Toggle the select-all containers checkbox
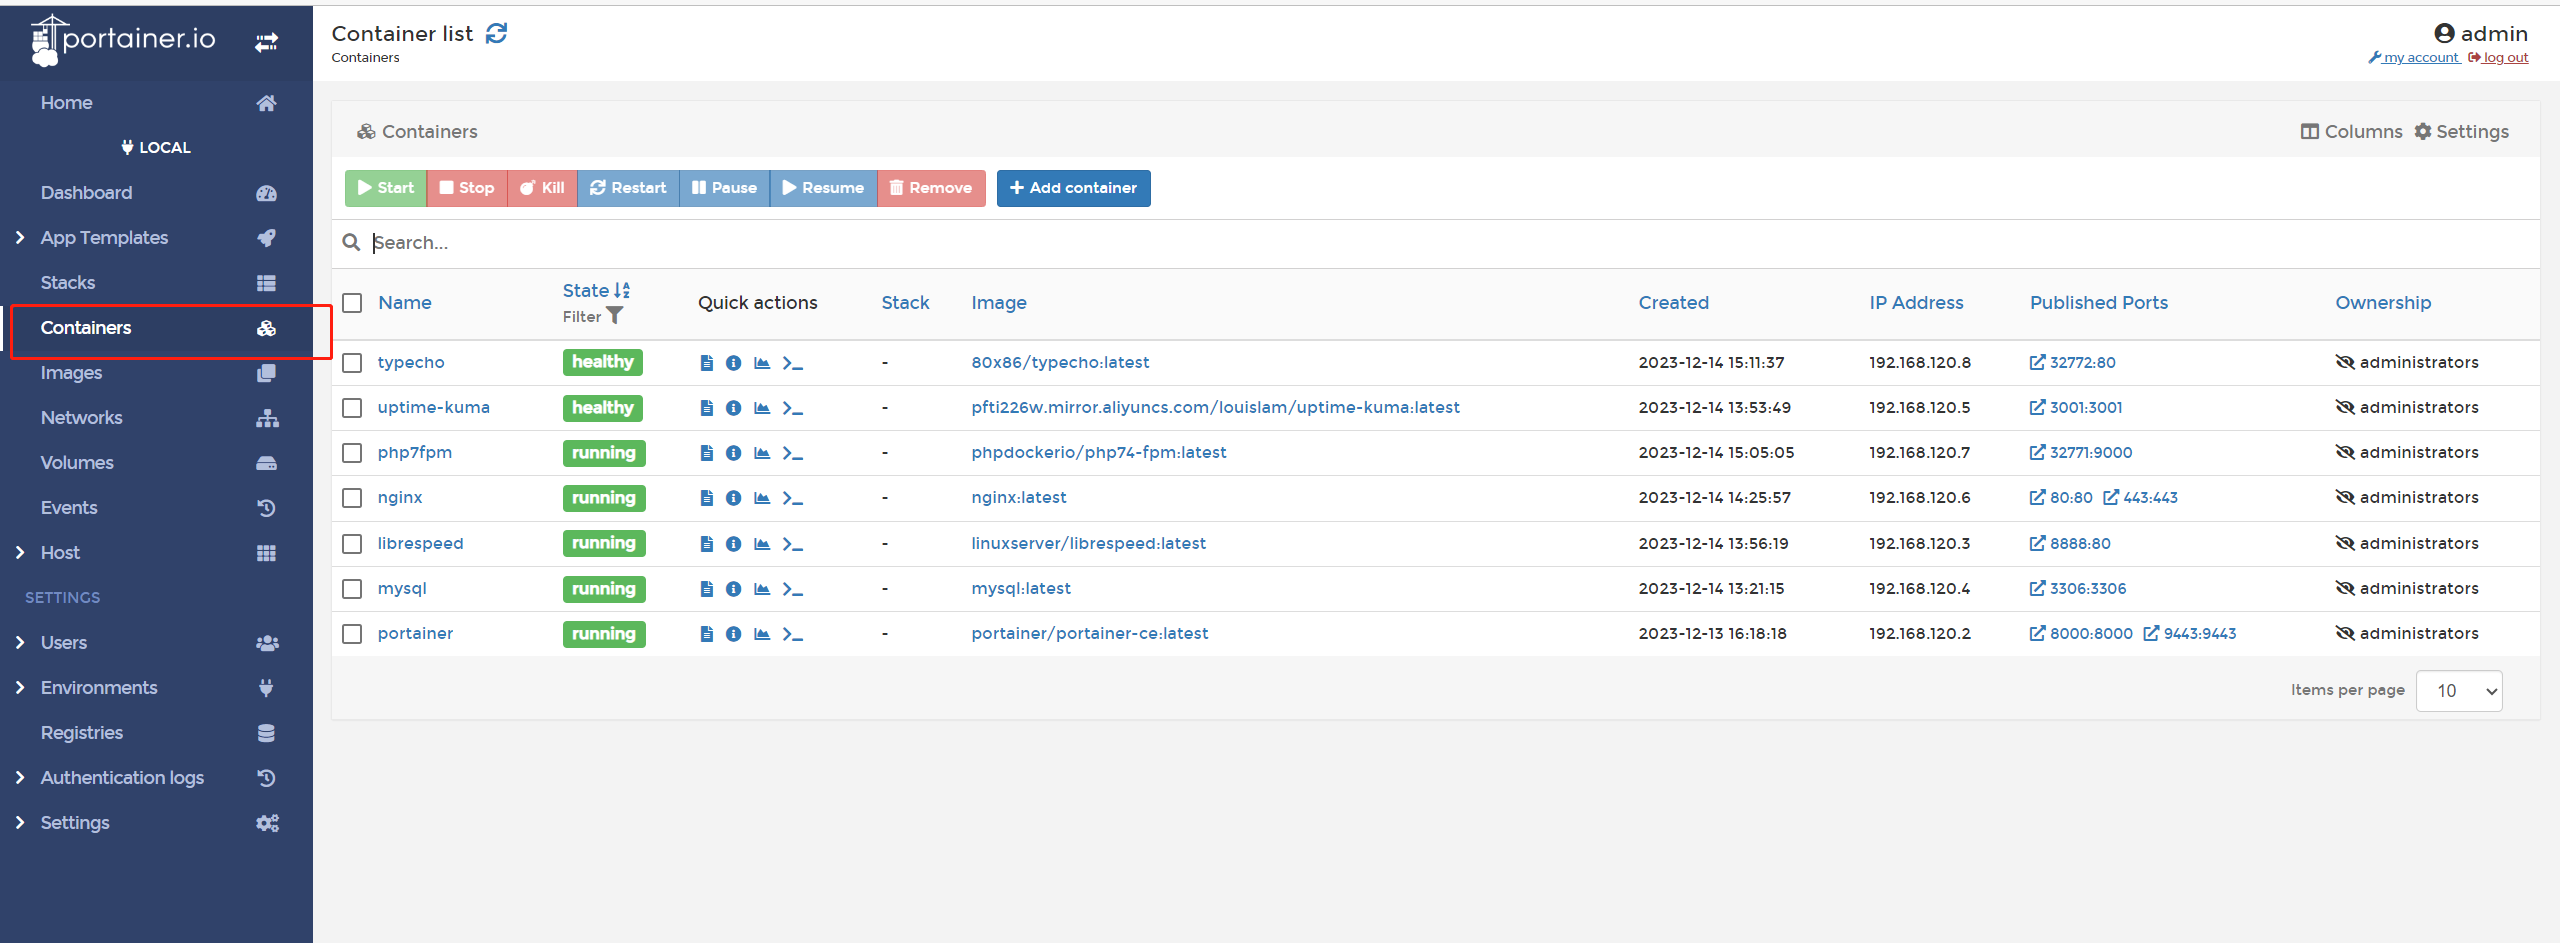 point(352,303)
